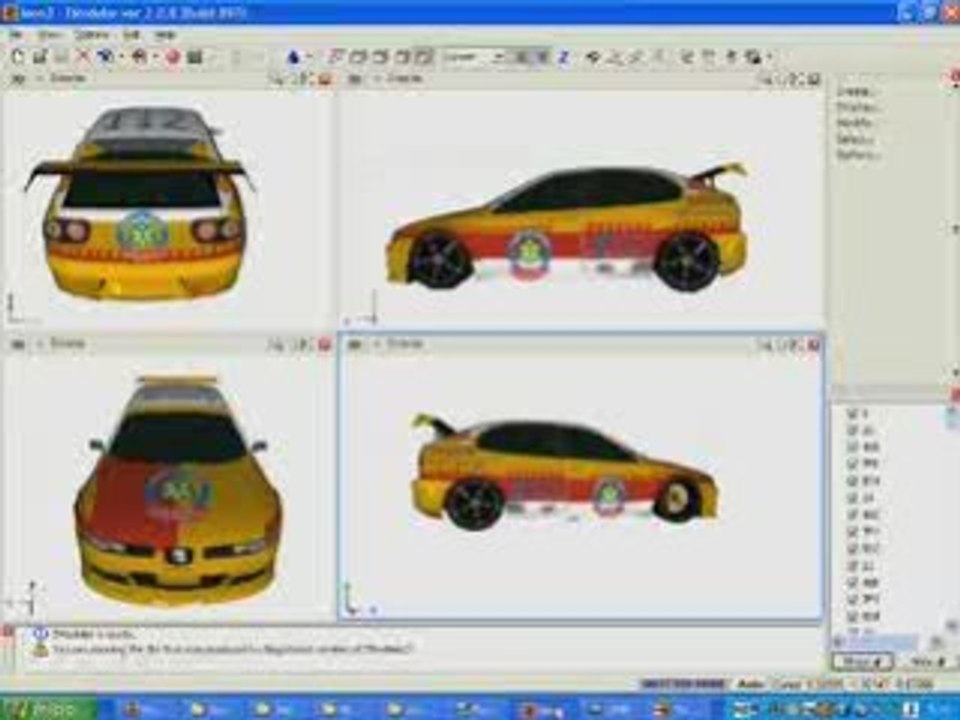Click the Open file toolbar icon
The height and width of the screenshot is (720, 960).
point(40,57)
